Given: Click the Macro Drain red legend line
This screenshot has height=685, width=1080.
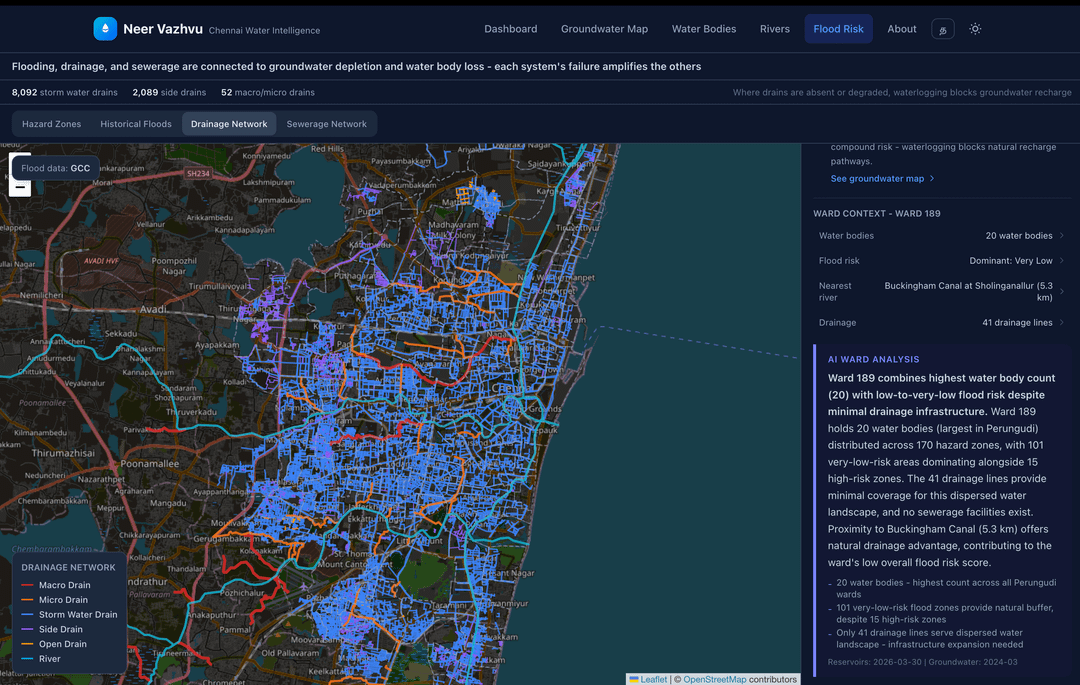Looking at the screenshot, I should 28,585.
